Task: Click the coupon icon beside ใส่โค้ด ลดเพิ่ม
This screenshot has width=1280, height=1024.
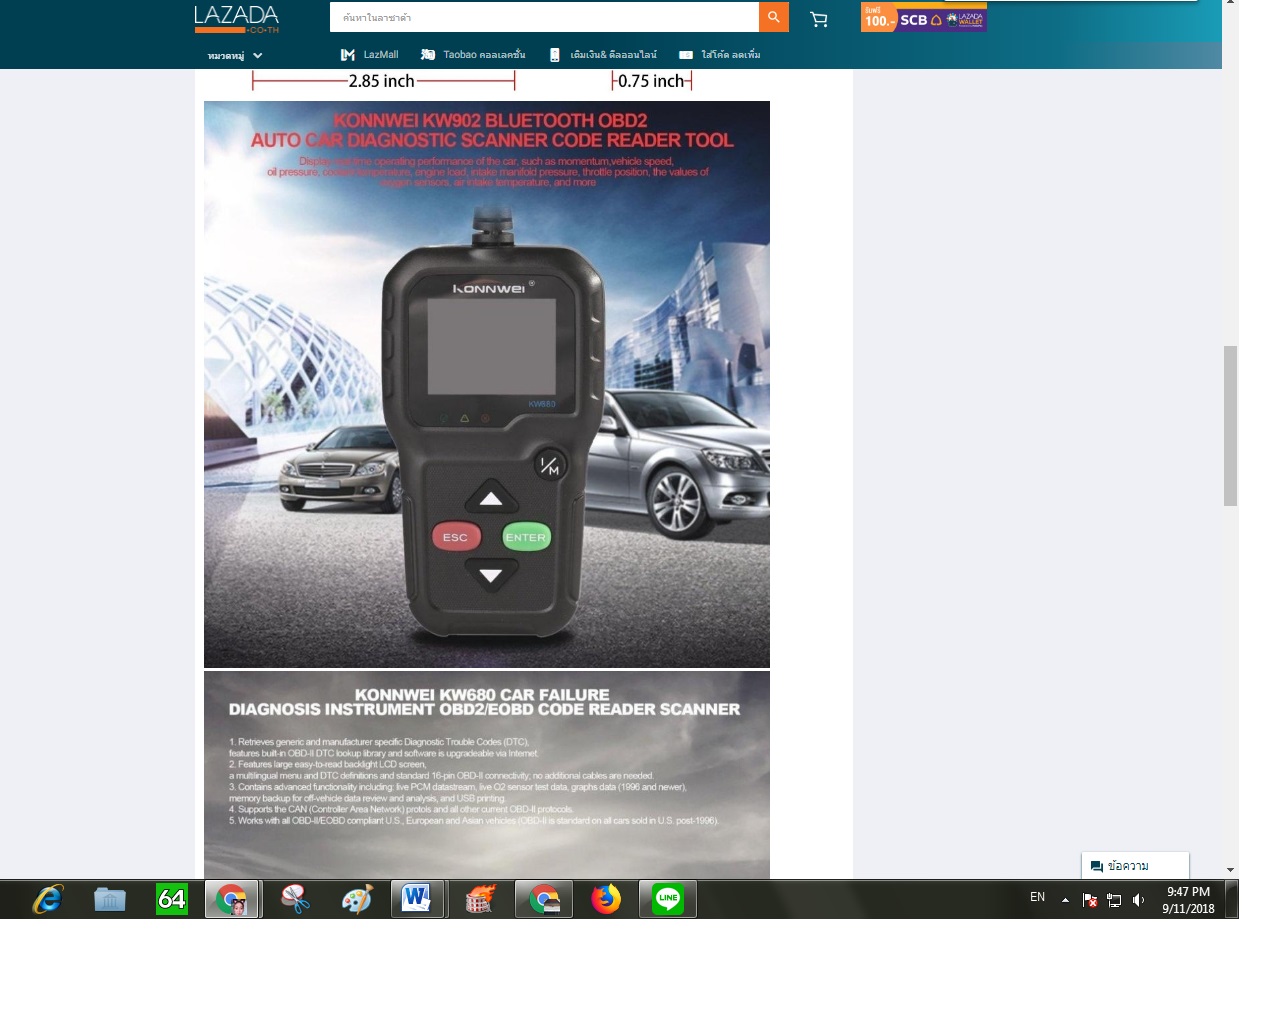Action: tap(685, 55)
